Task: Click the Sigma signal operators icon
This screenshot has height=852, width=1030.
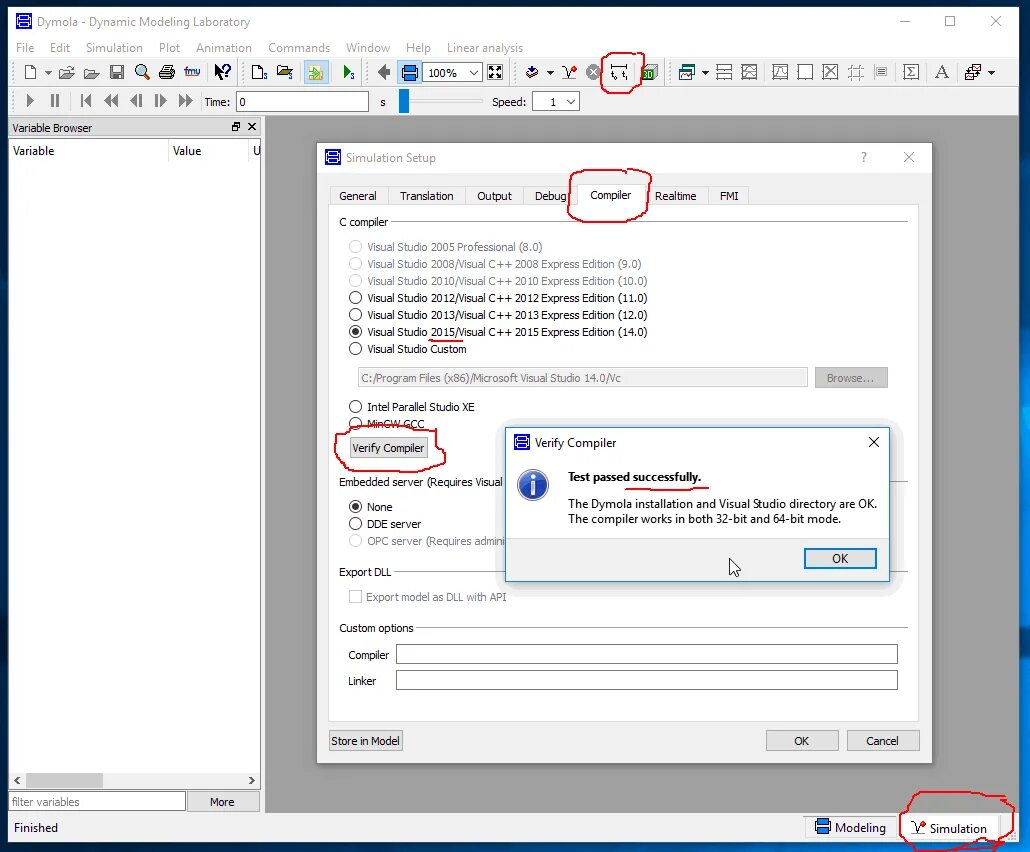Action: (910, 72)
